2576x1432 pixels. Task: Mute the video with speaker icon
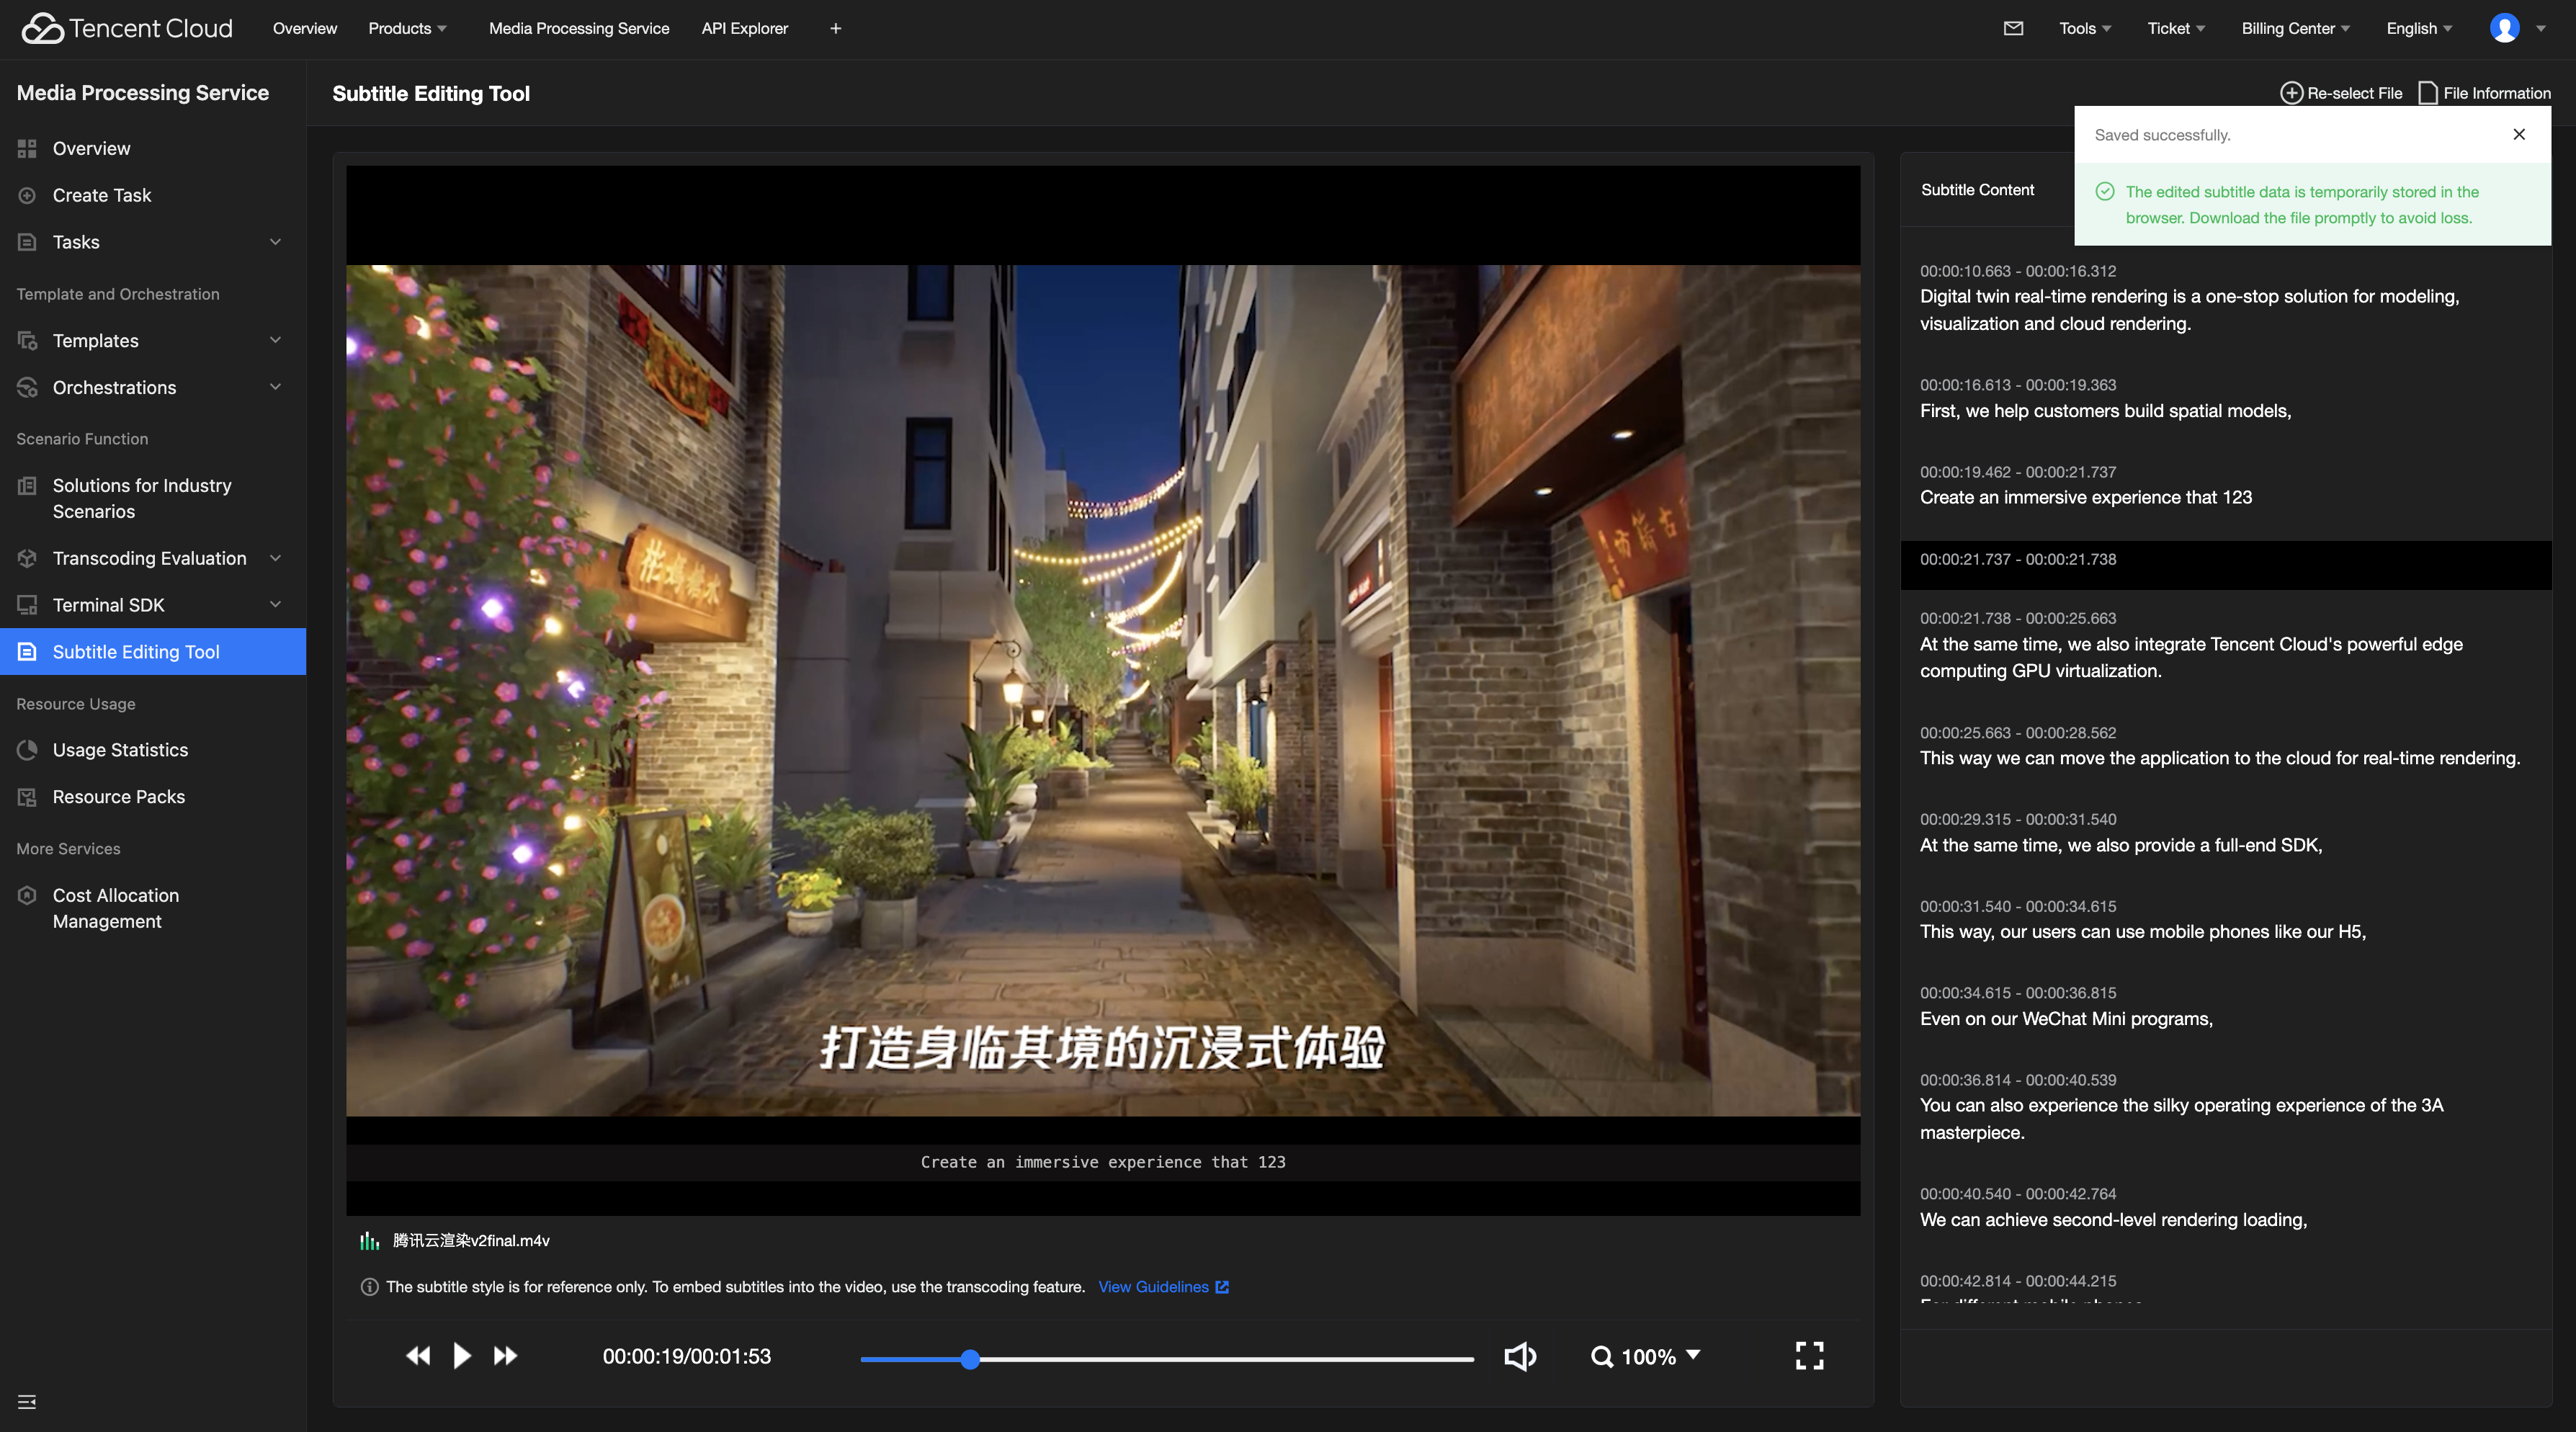coord(1519,1356)
